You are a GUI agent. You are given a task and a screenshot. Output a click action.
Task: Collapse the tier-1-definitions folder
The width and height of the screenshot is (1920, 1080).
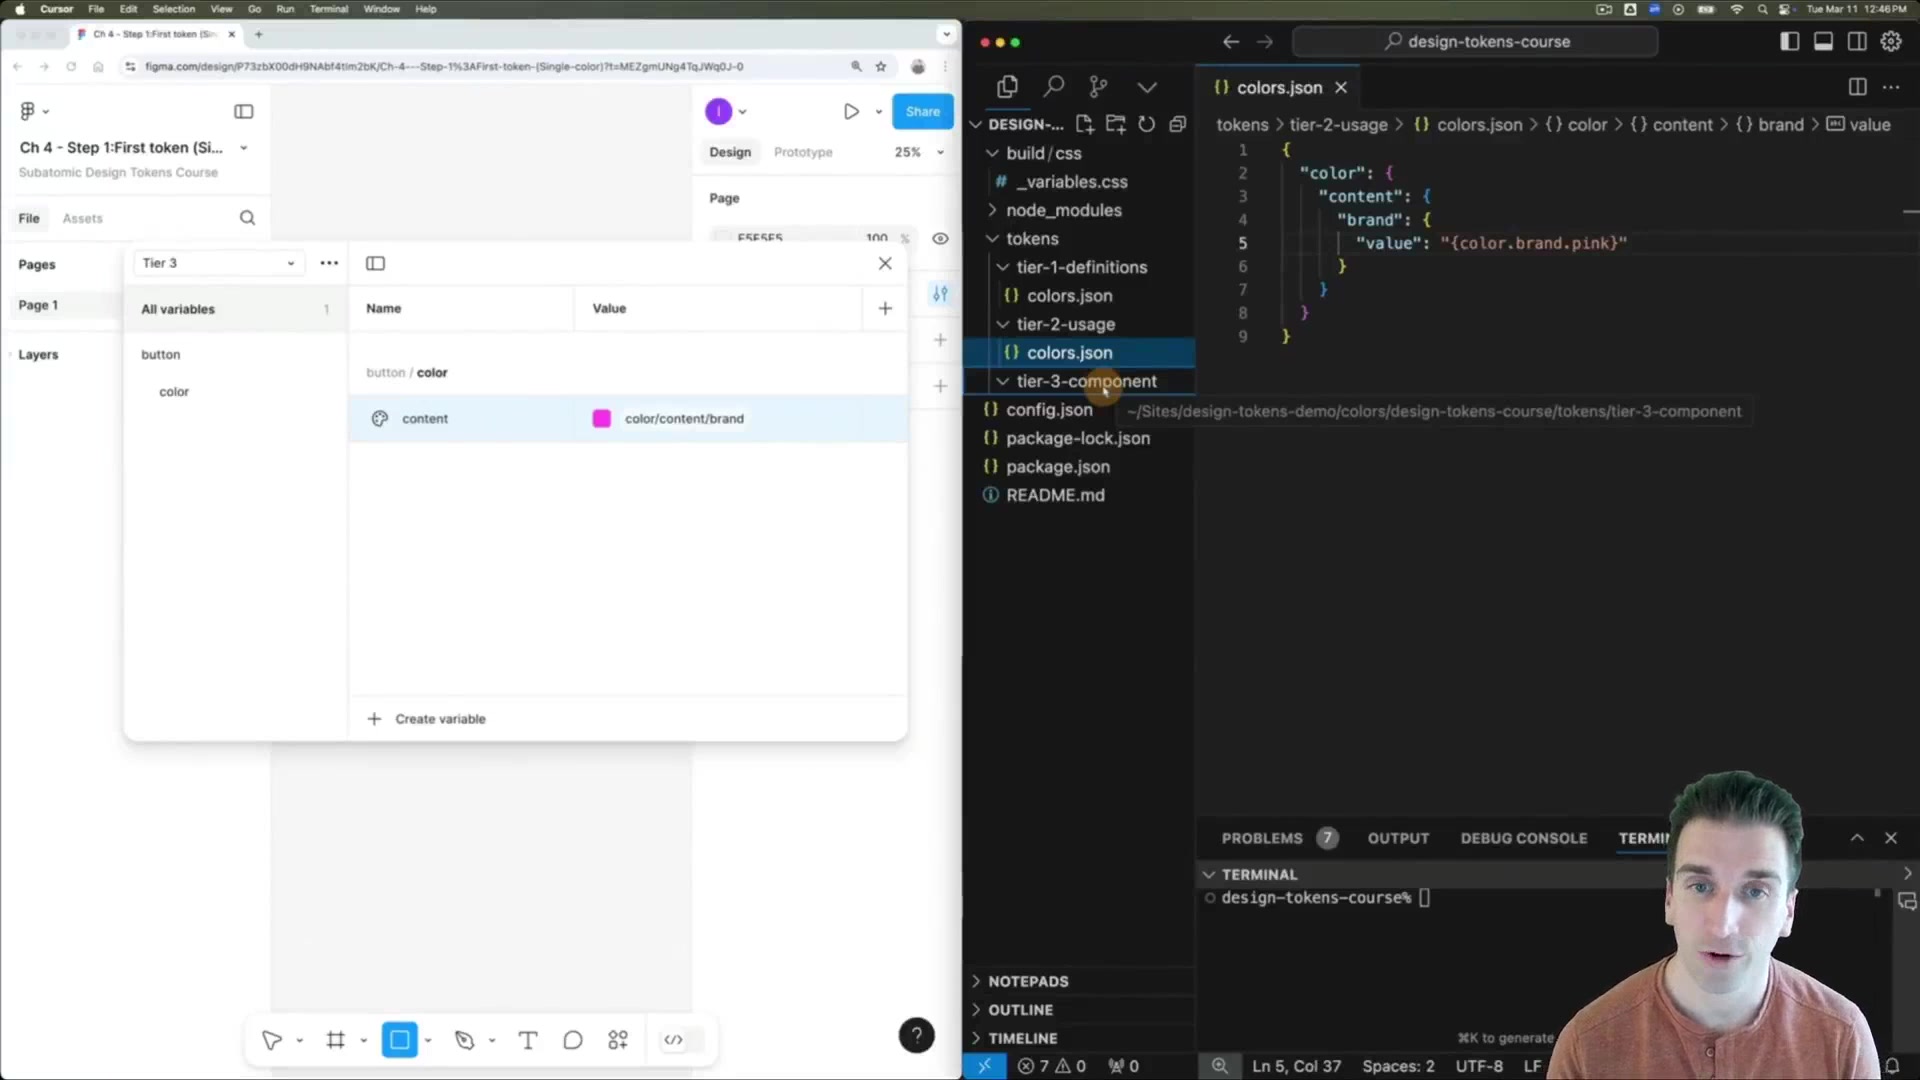point(1002,267)
